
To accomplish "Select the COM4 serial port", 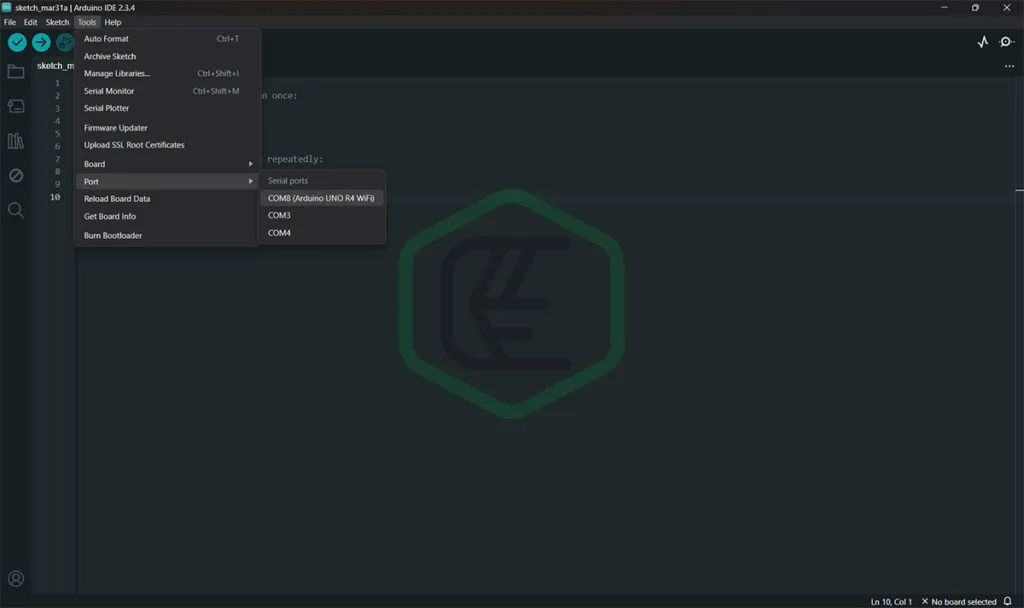I will [x=321, y=233].
